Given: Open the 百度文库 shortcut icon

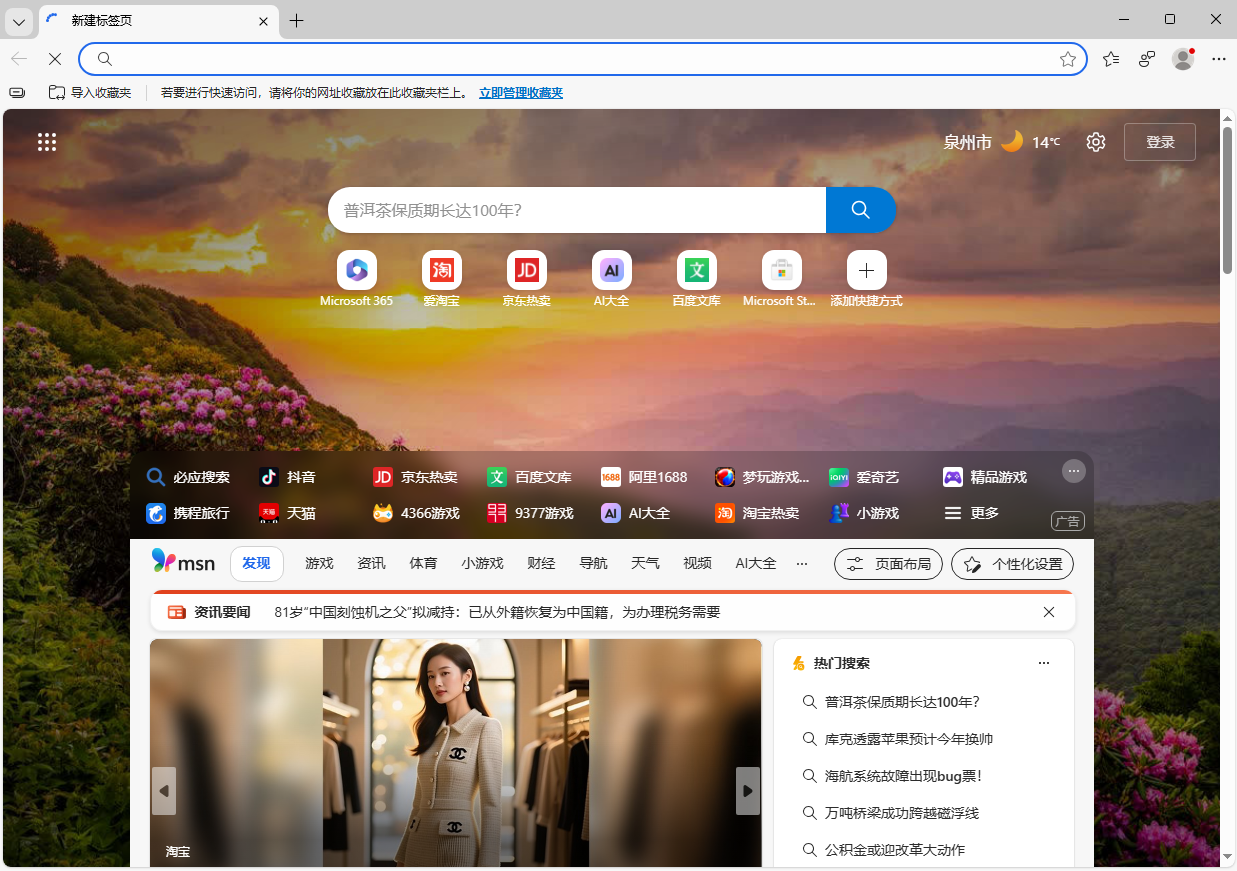Looking at the screenshot, I should 696,270.
